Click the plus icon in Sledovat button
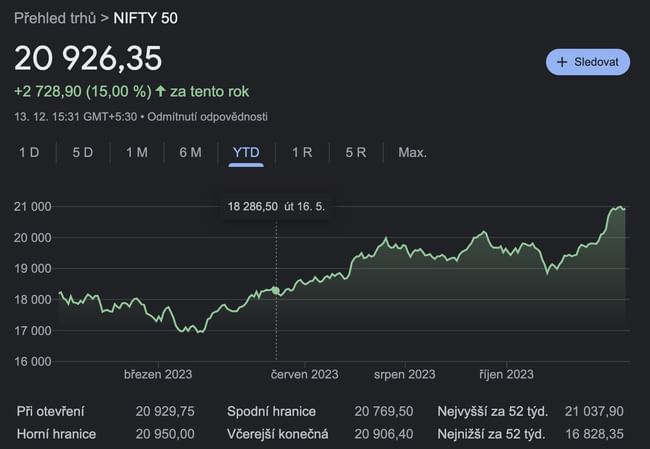 click(562, 62)
